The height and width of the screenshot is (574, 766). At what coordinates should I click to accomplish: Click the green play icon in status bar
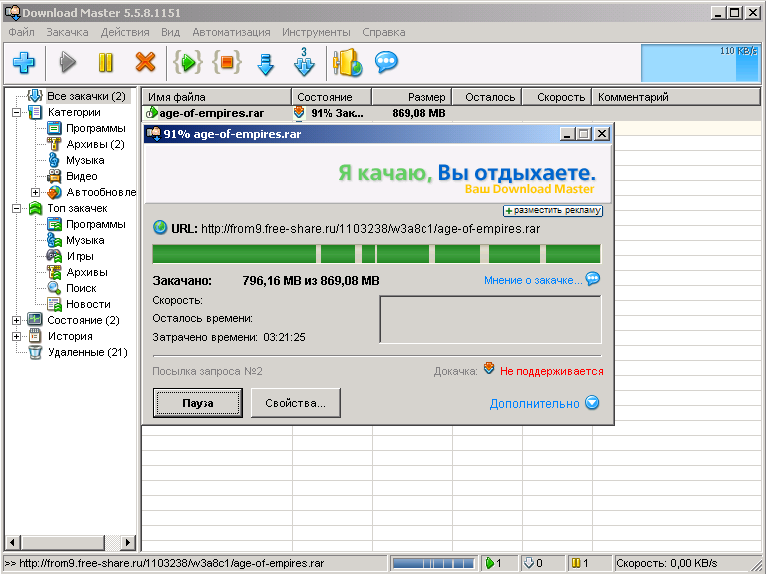pos(489,563)
